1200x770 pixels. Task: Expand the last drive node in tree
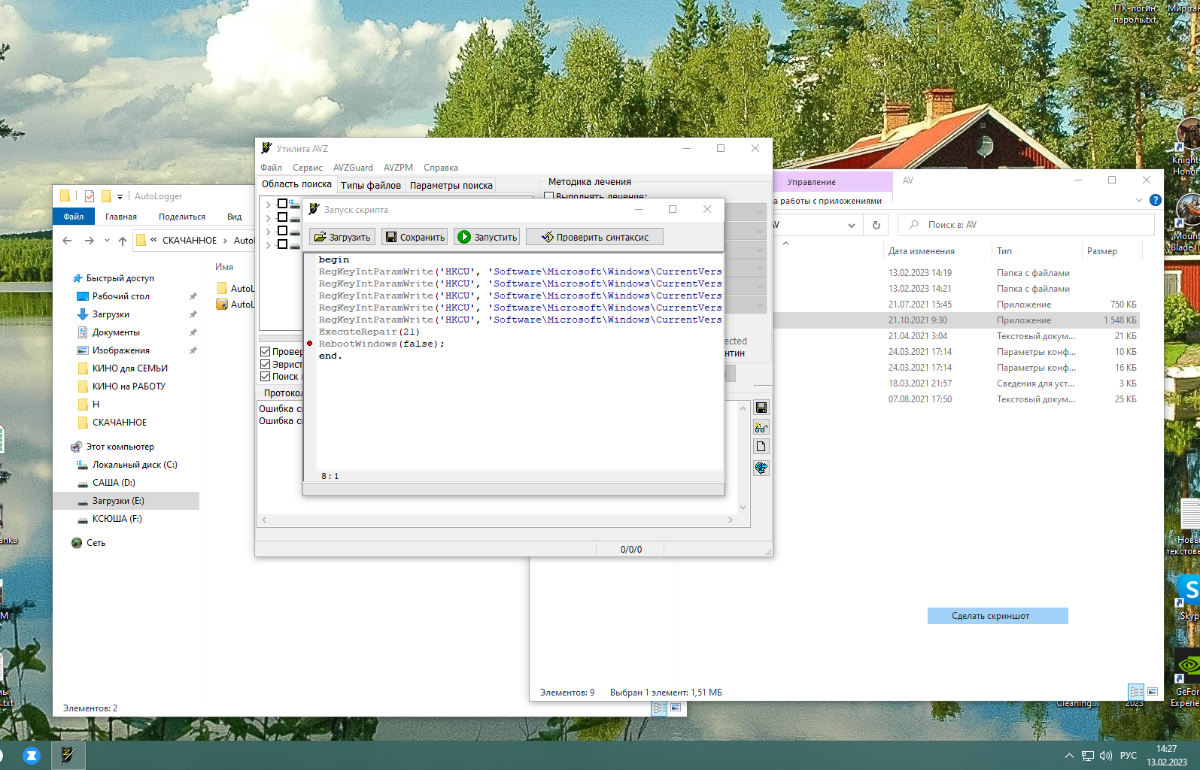[268, 244]
